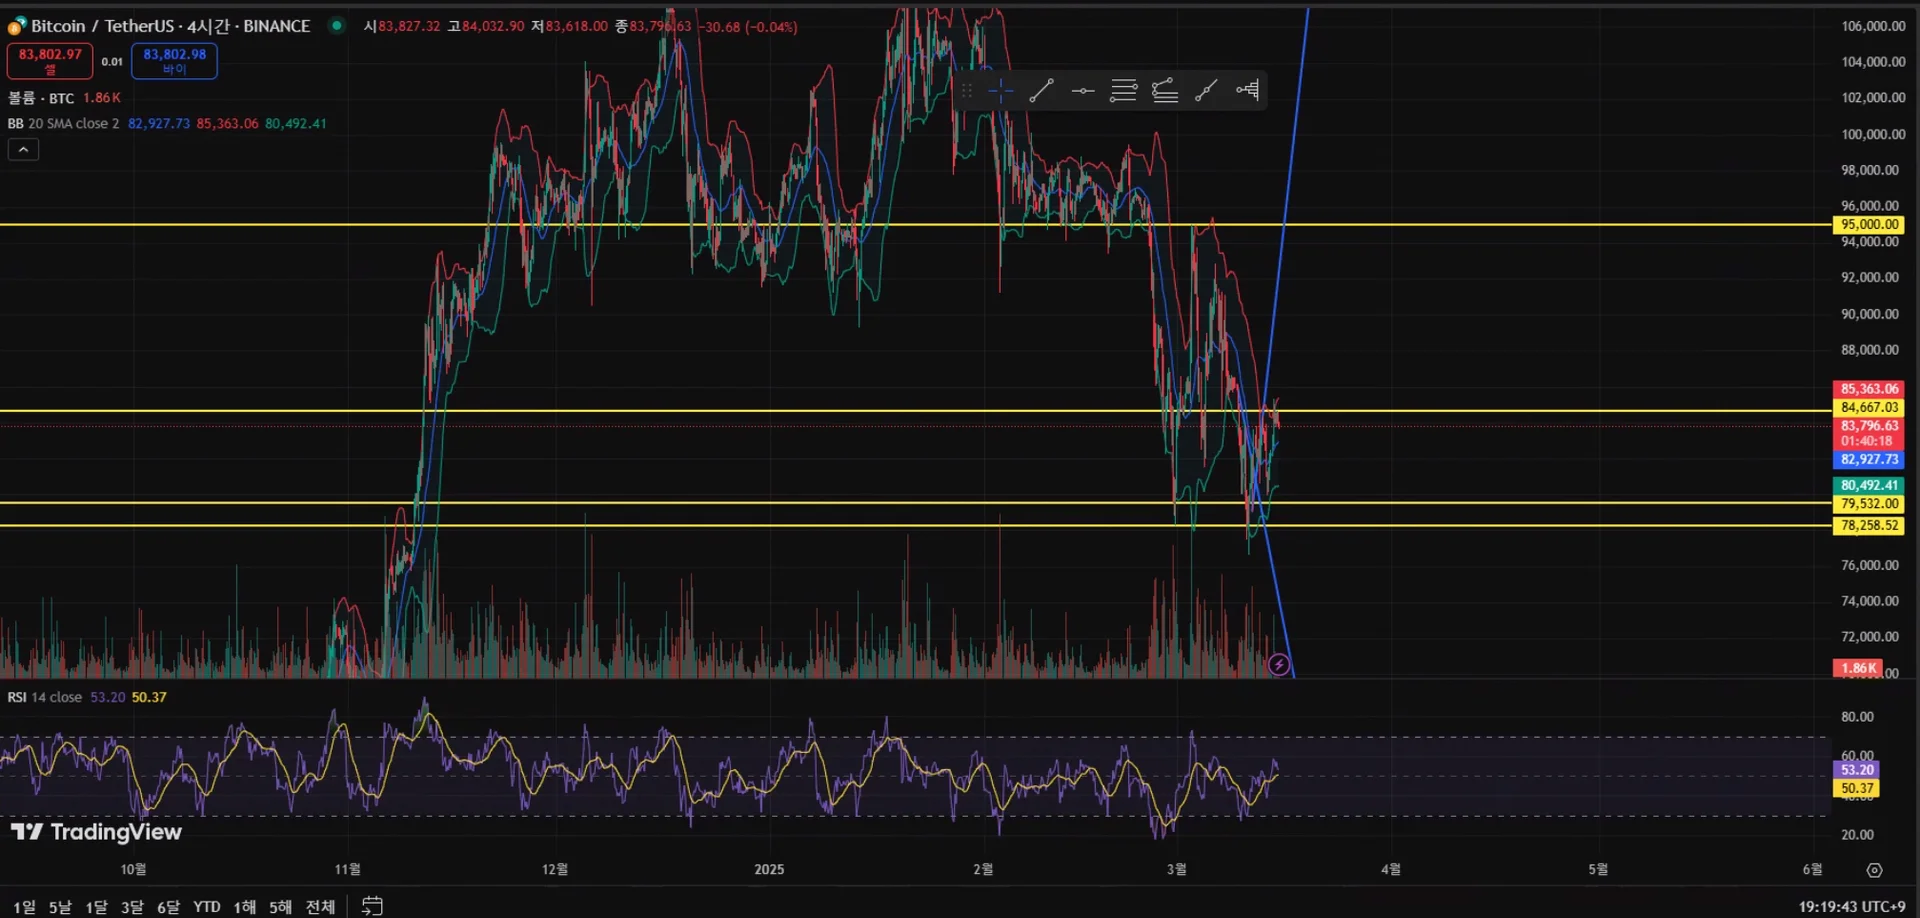The height and width of the screenshot is (918, 1920).
Task: Select the 1해 time range
Action: coord(245,906)
